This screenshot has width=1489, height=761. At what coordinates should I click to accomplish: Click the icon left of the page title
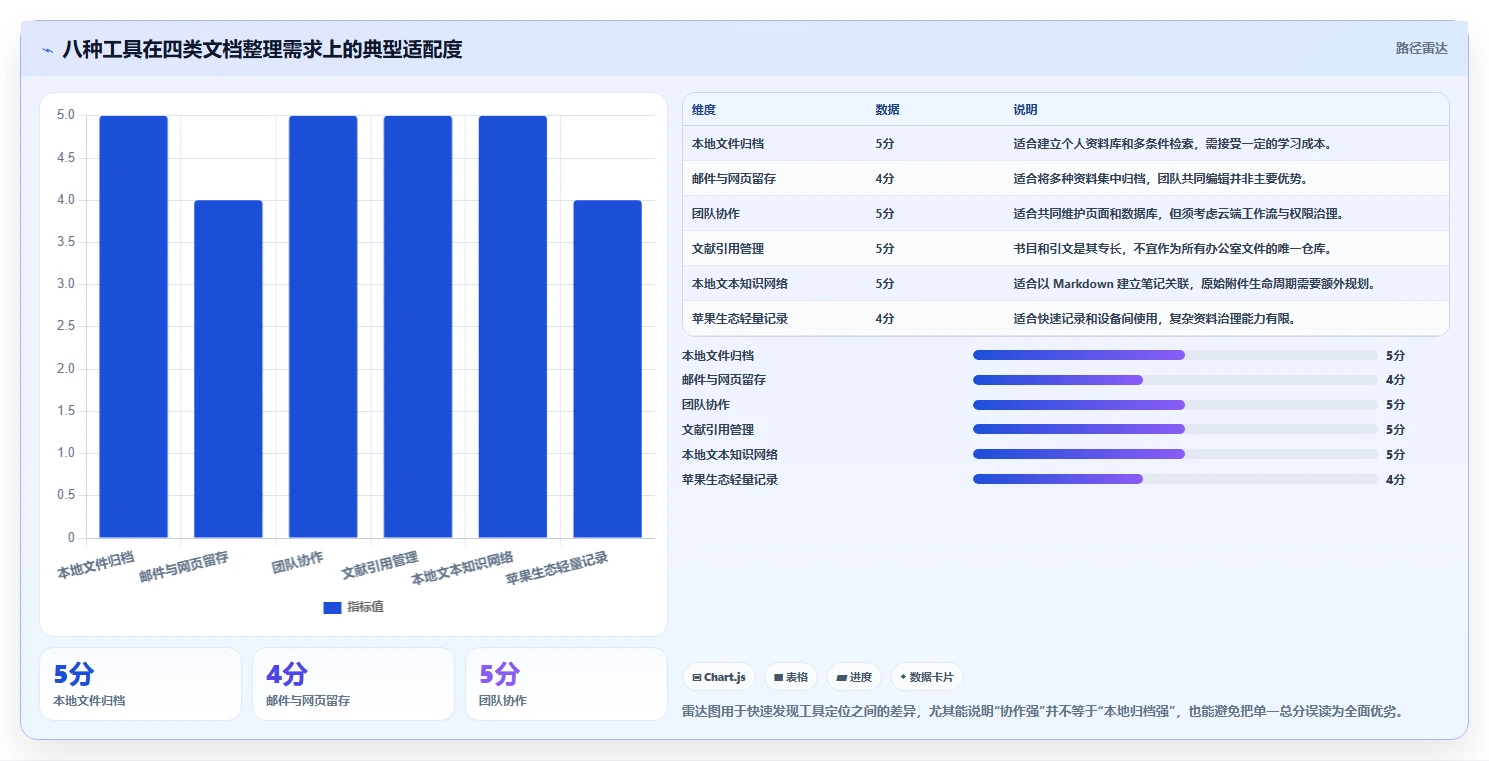pos(47,49)
